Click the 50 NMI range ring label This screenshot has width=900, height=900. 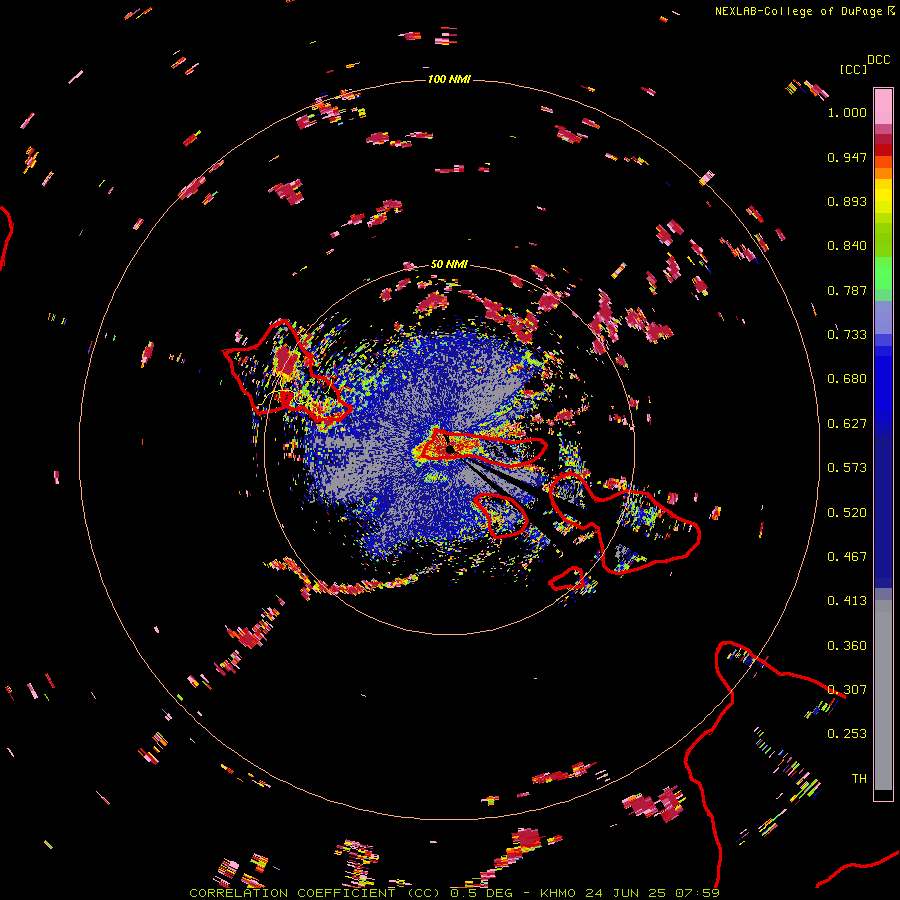pos(449,264)
